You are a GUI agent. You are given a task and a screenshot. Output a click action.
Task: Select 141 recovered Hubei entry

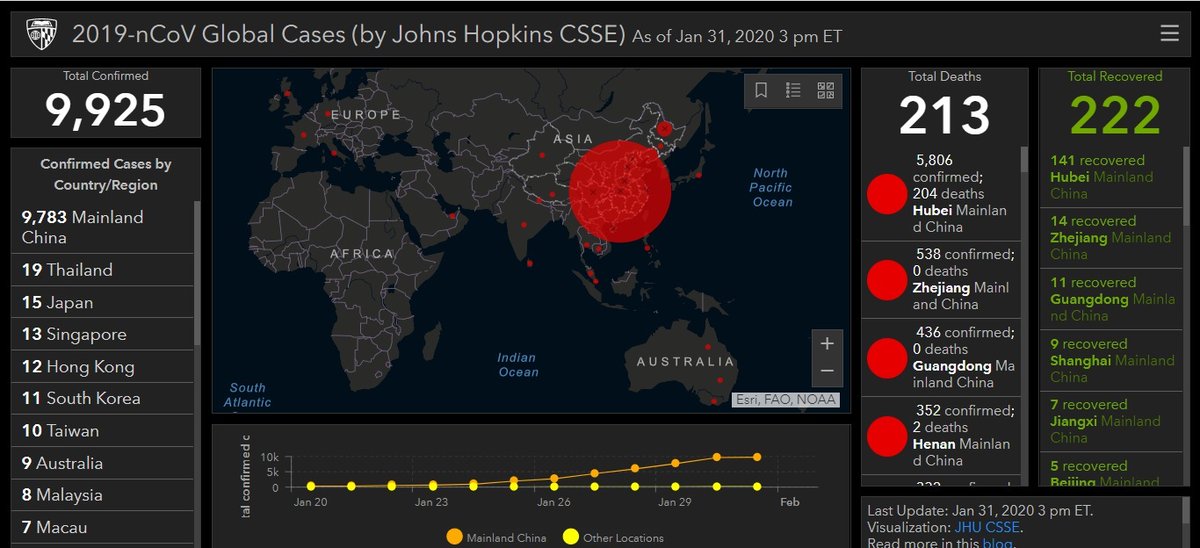click(1110, 177)
